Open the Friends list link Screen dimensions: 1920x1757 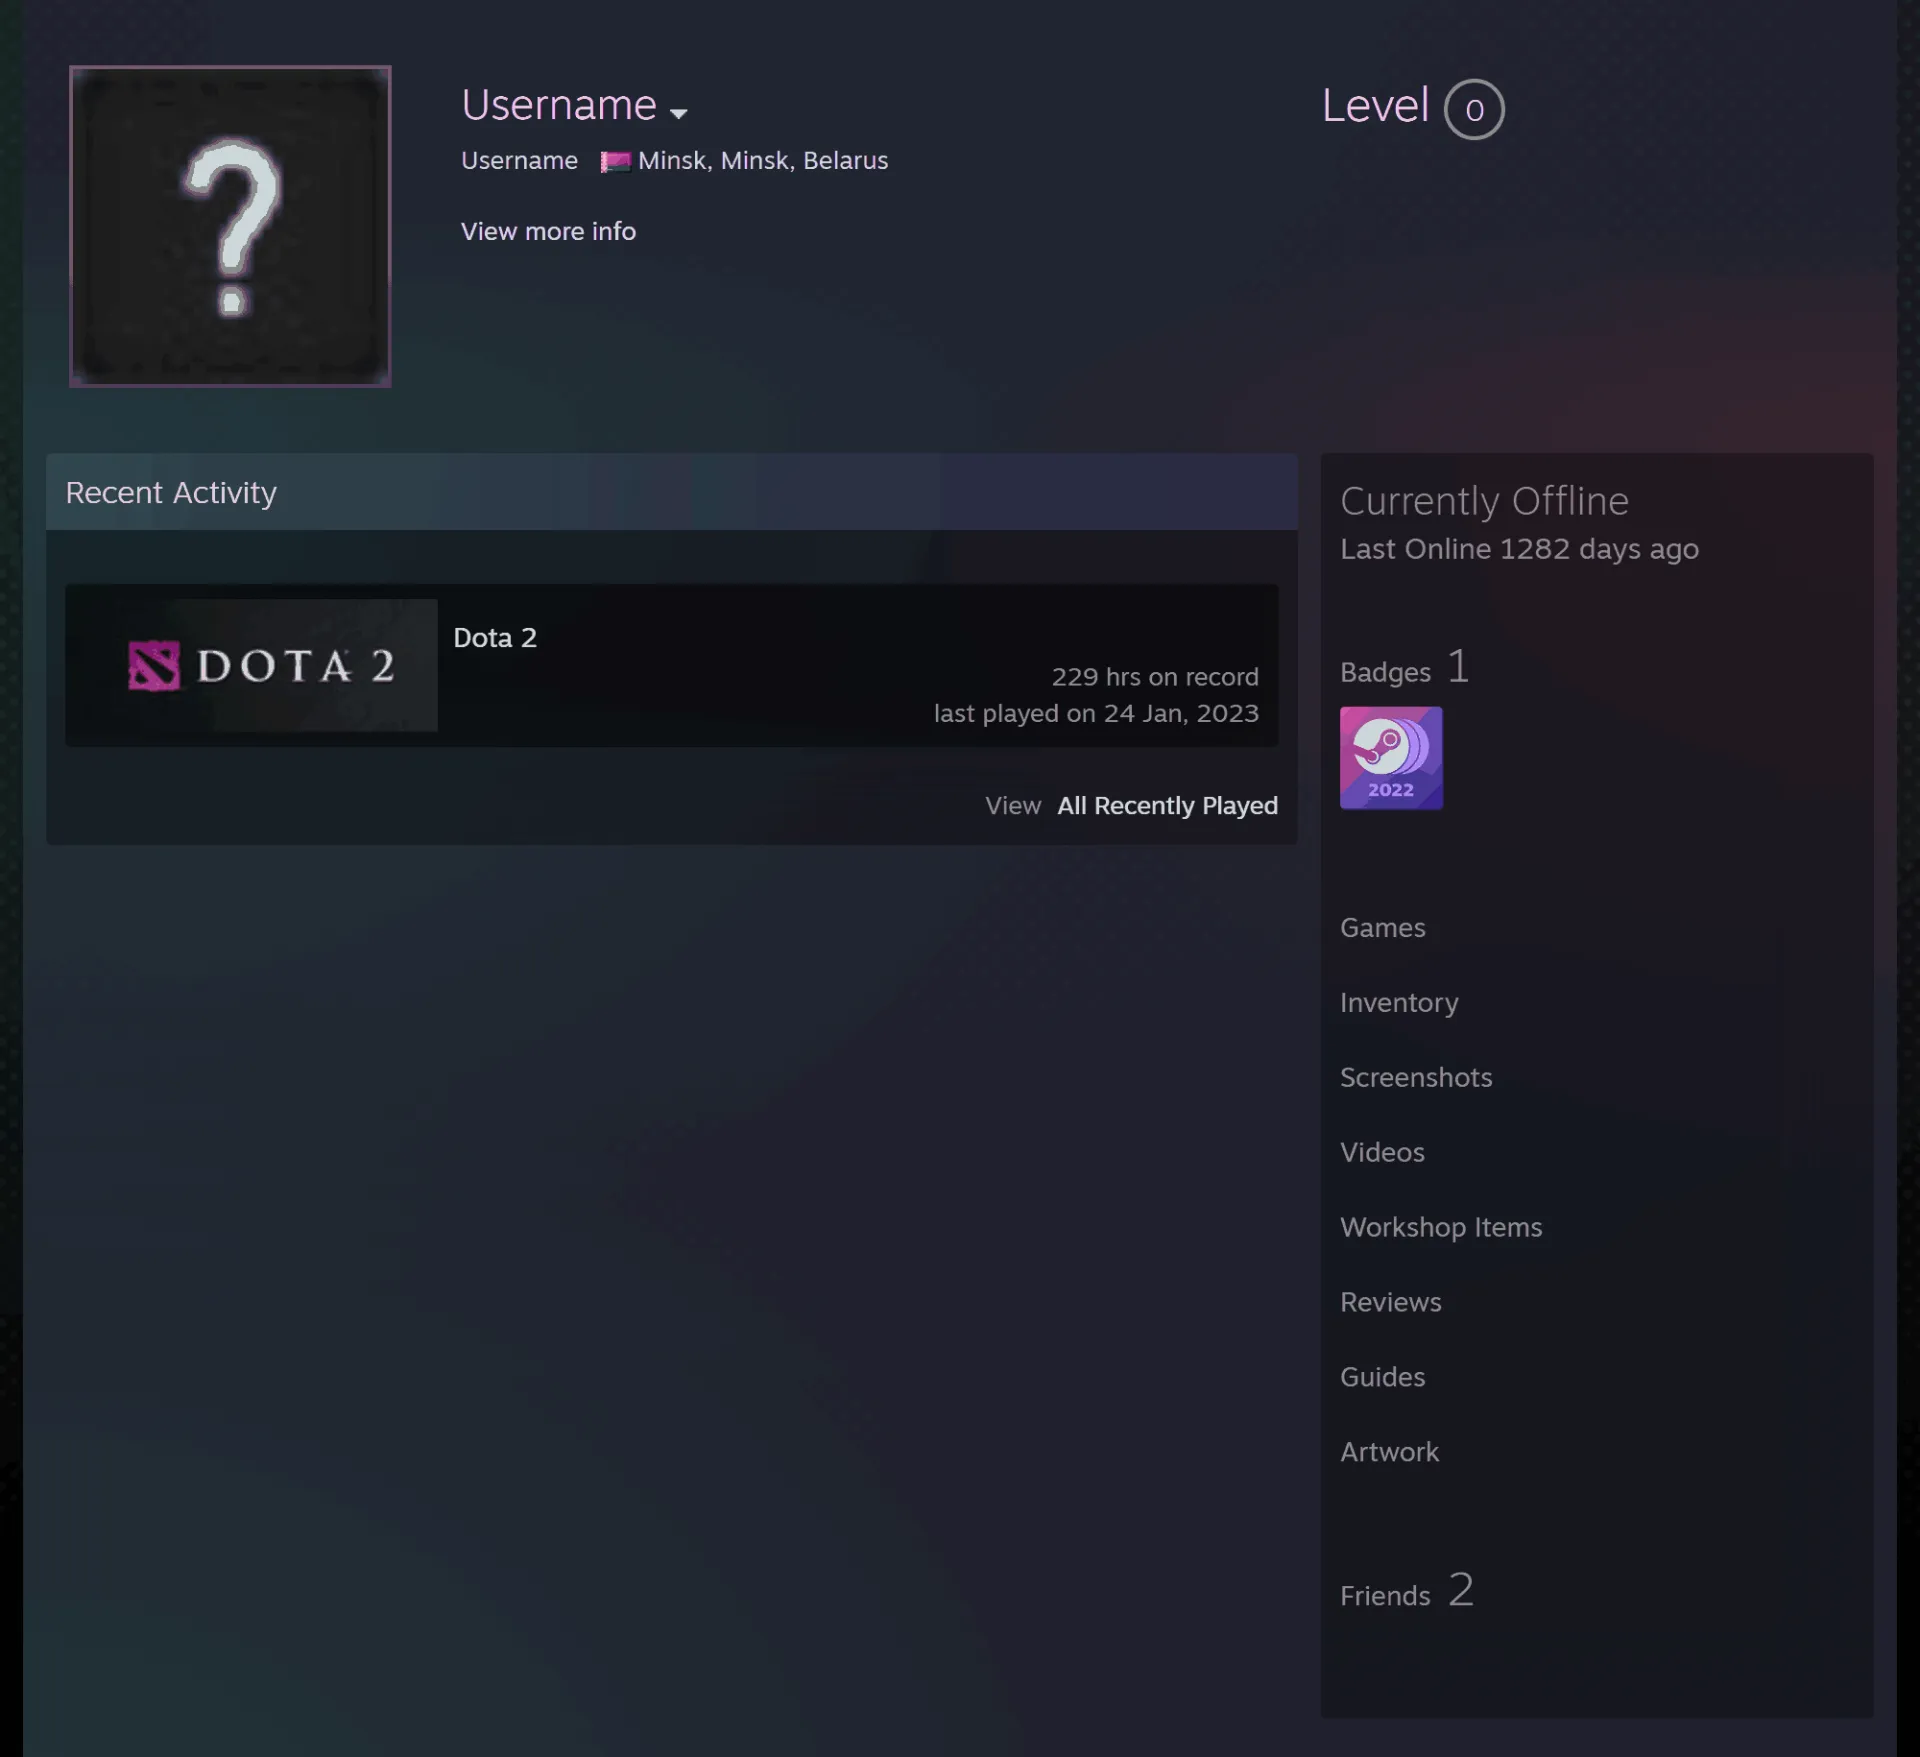click(x=1406, y=1591)
